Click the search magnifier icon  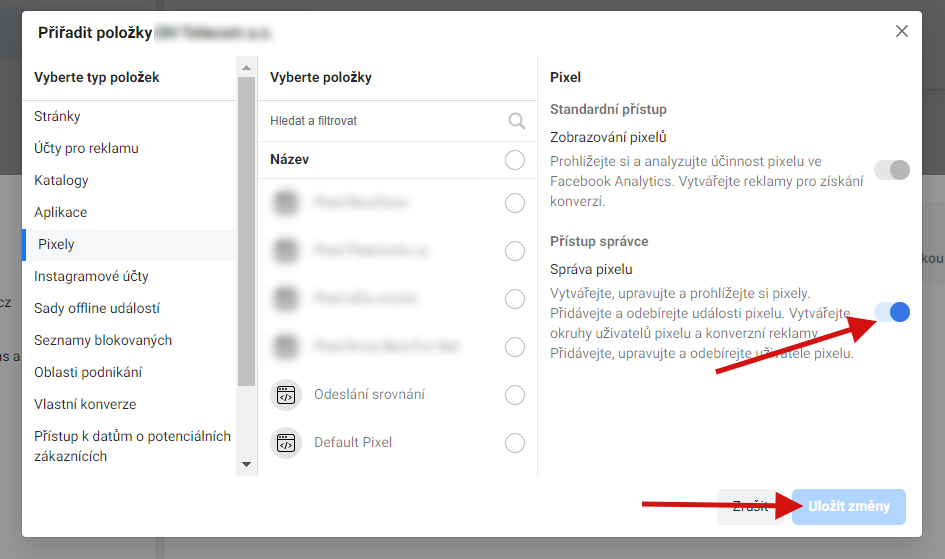[516, 121]
